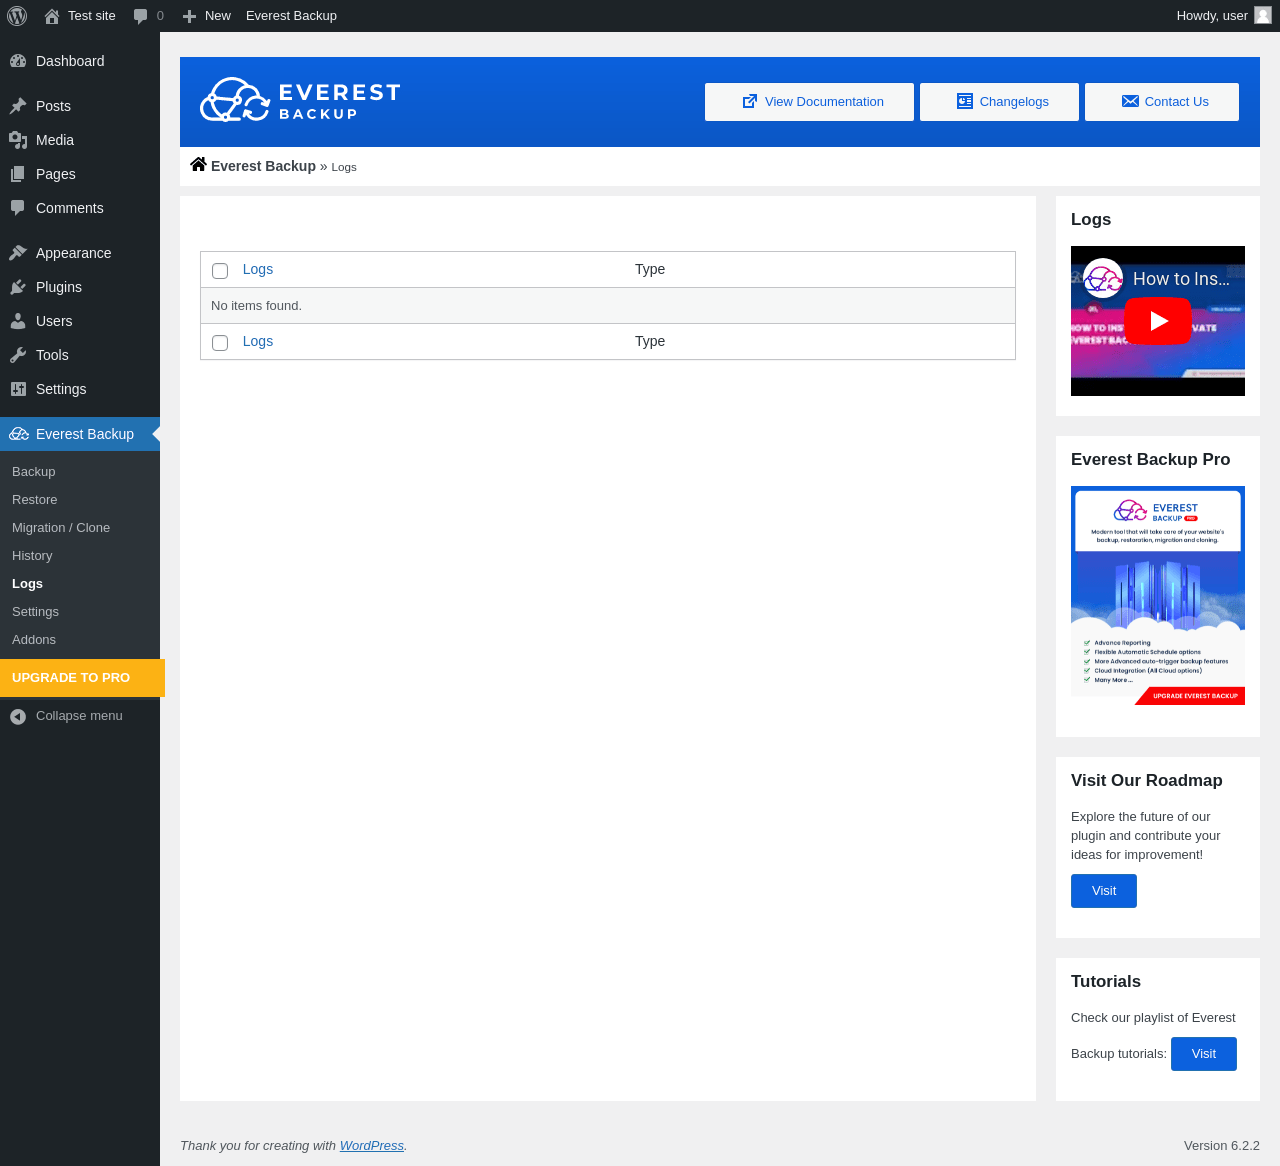
Task: Click the UPGRADE TO PRO button
Action: click(82, 678)
